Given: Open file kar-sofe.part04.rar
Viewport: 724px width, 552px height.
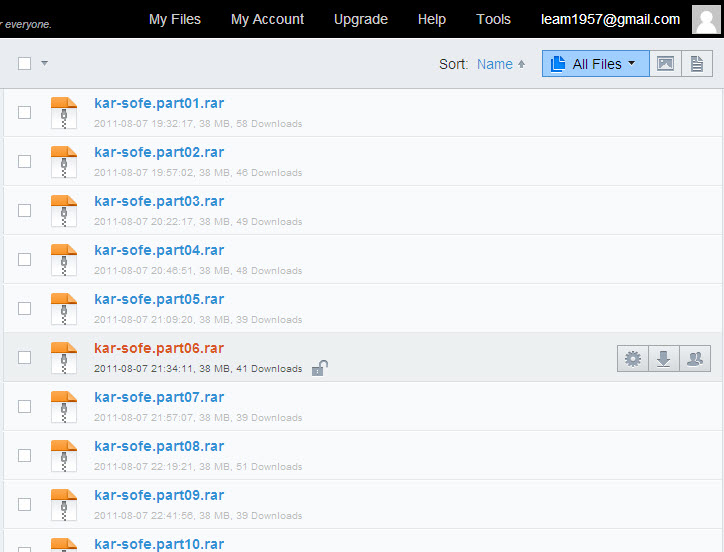Looking at the screenshot, I should (159, 250).
